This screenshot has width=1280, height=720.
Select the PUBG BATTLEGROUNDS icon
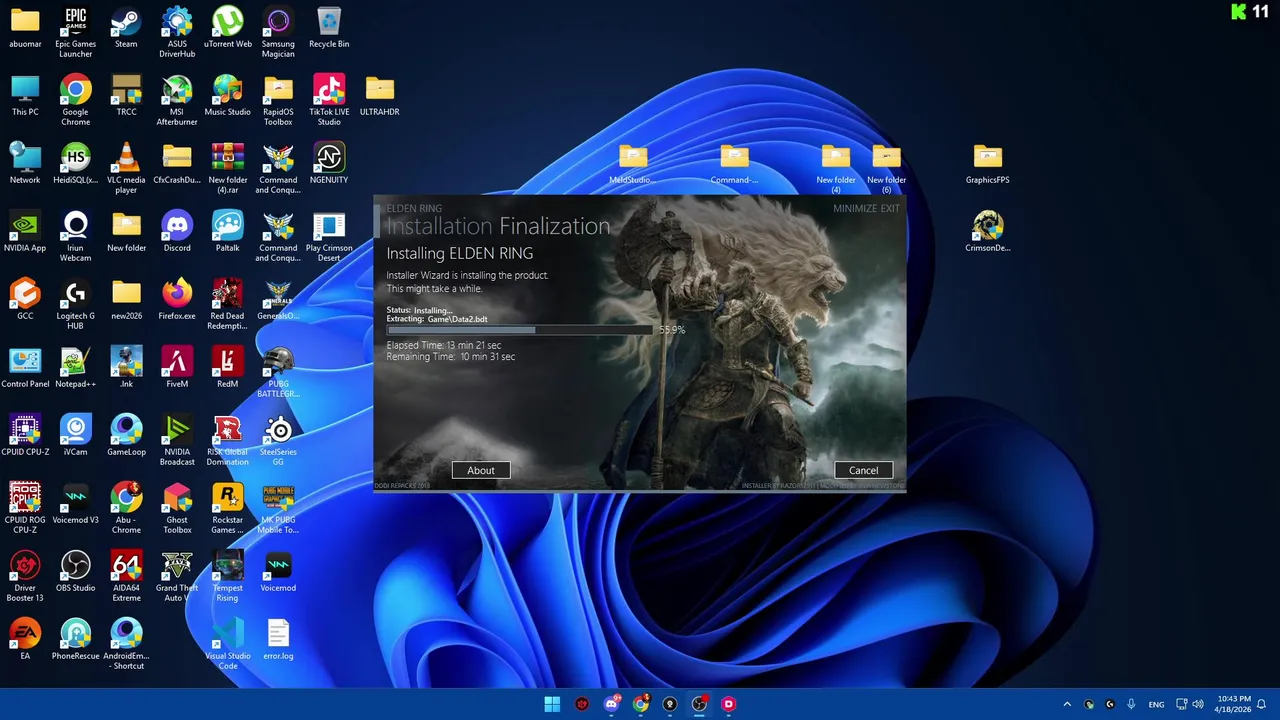(278, 372)
